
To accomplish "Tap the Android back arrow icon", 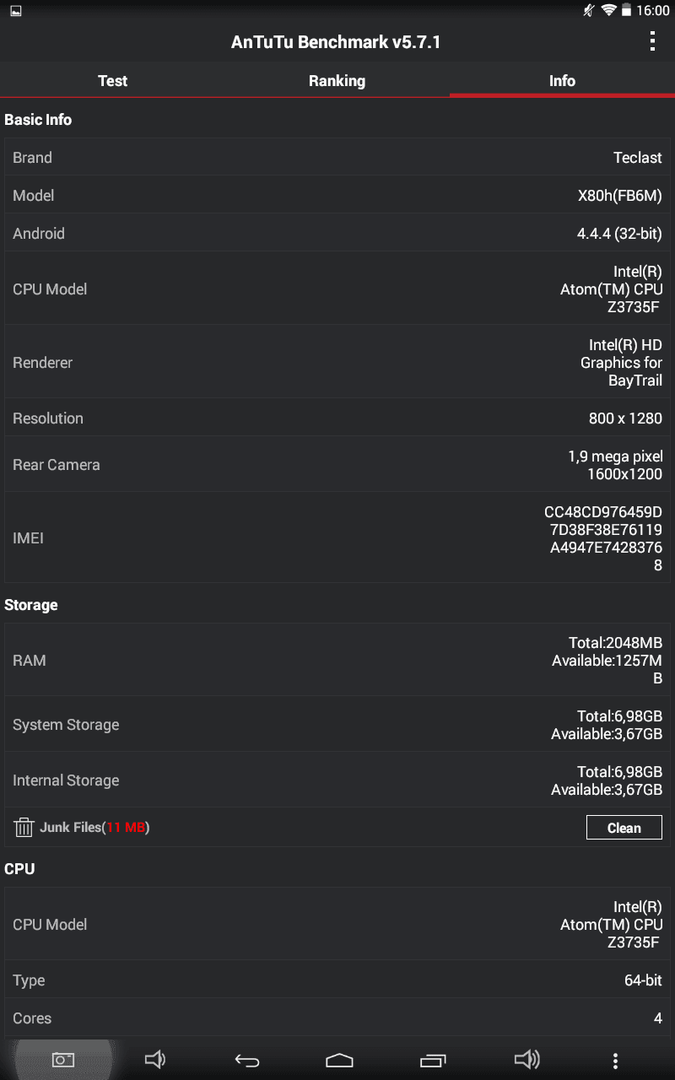I will click(x=247, y=1060).
